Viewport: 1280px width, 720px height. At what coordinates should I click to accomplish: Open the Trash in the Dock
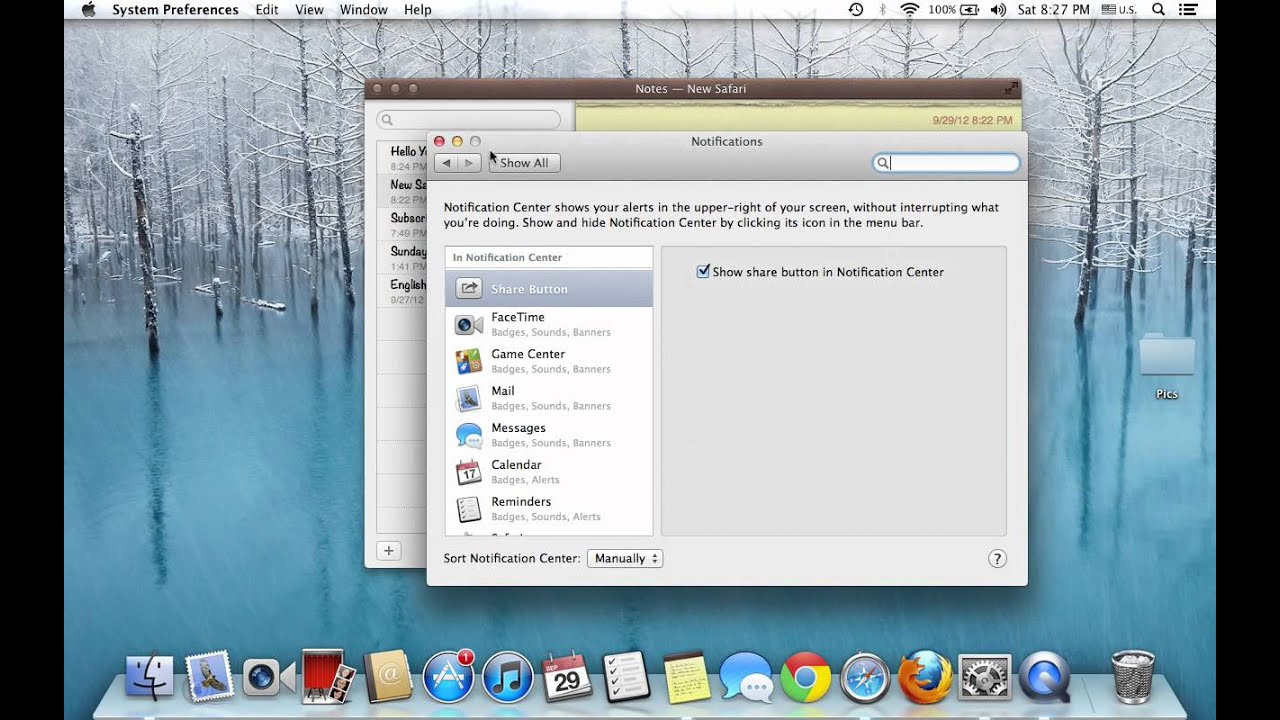1133,676
